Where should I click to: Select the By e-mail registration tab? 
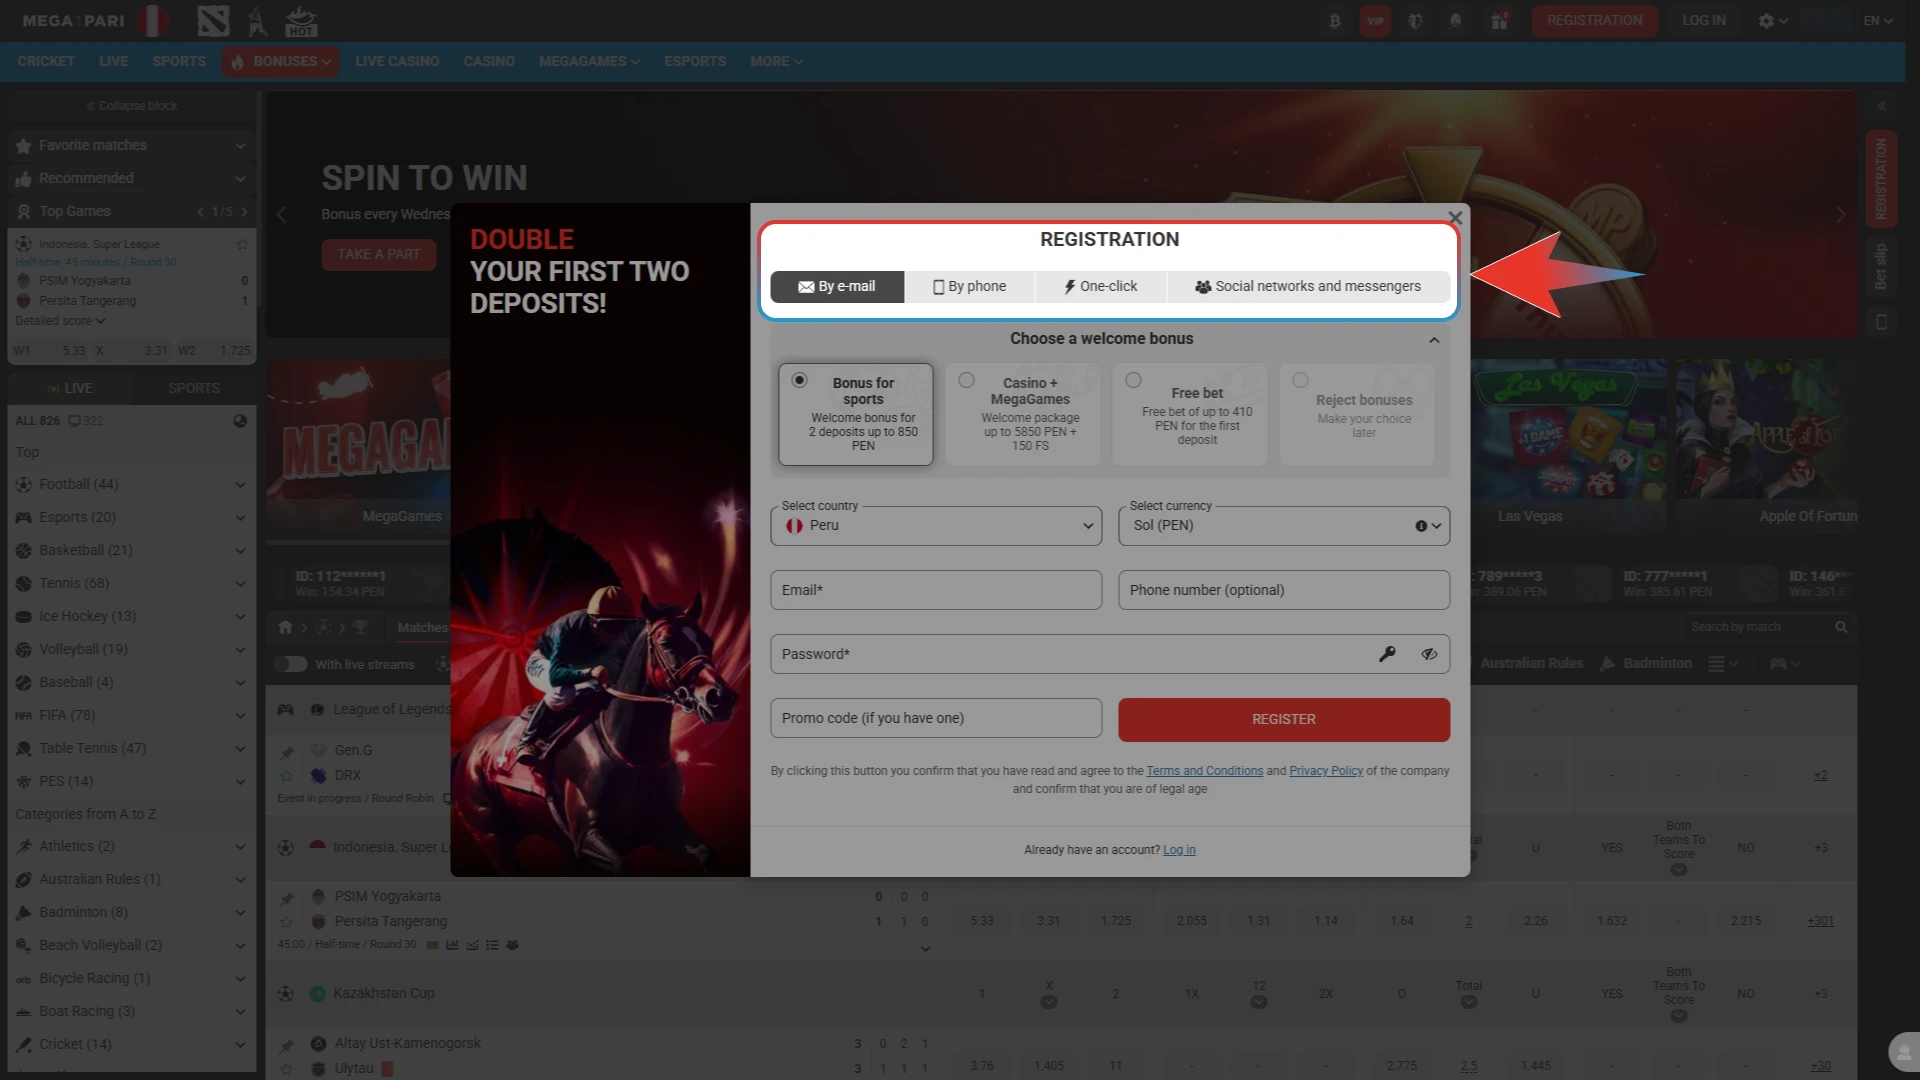pos(837,286)
